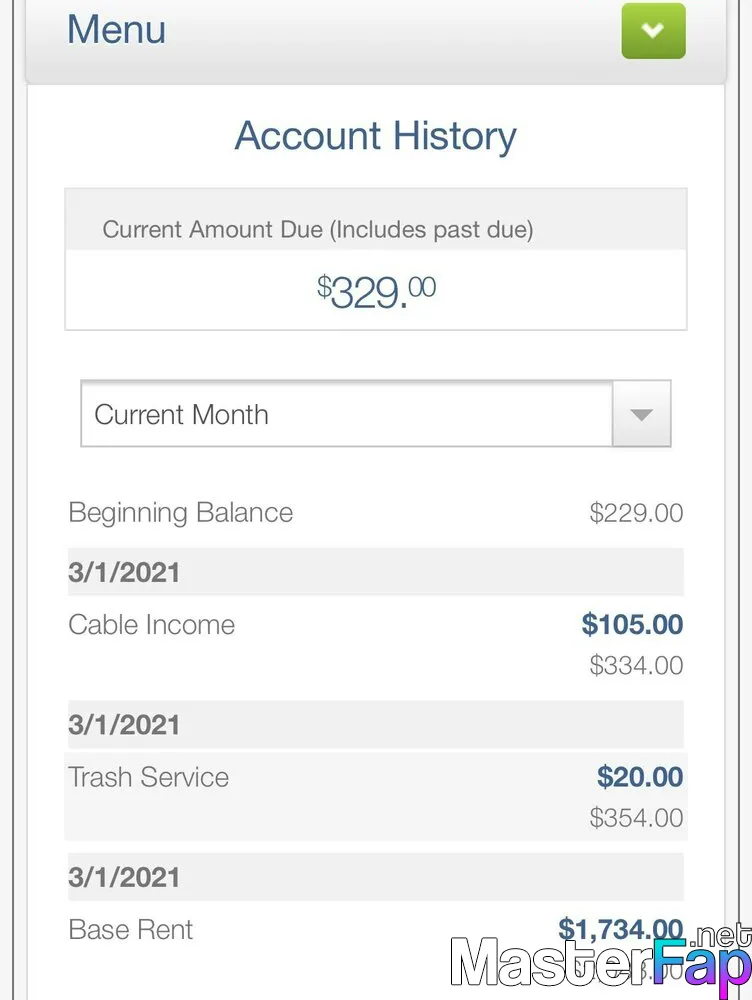752x1000 pixels.
Task: Click the date header above Cable Income
Action: coord(376,572)
